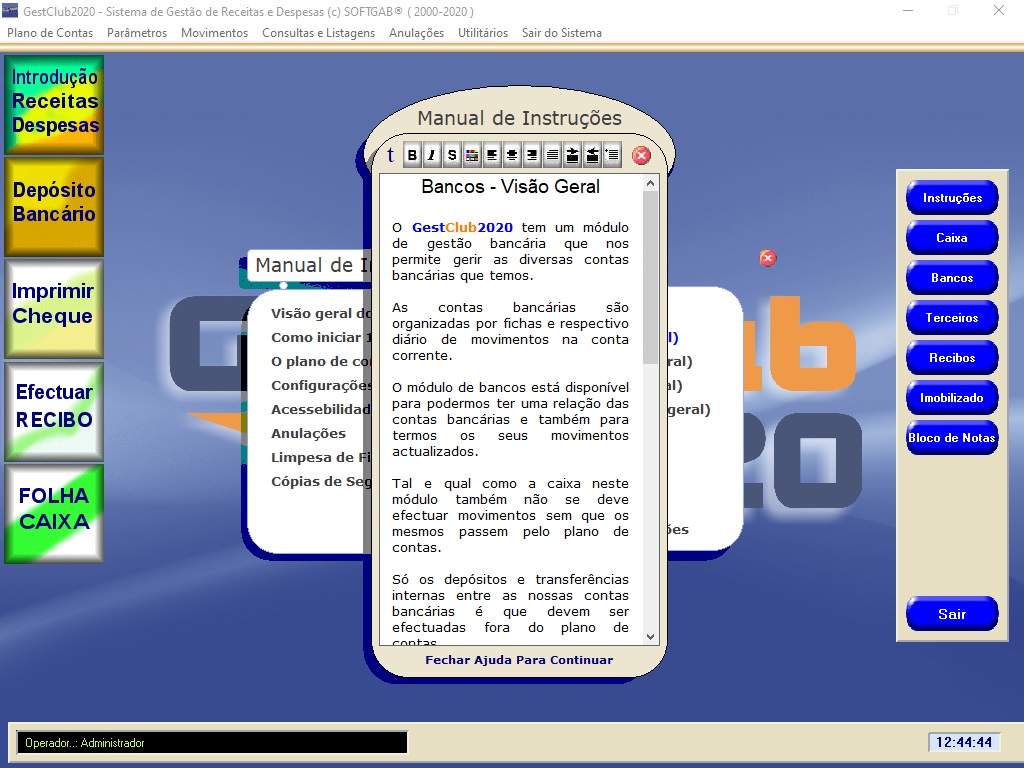Open the Movimentos menu
The image size is (1024, 768).
(214, 33)
